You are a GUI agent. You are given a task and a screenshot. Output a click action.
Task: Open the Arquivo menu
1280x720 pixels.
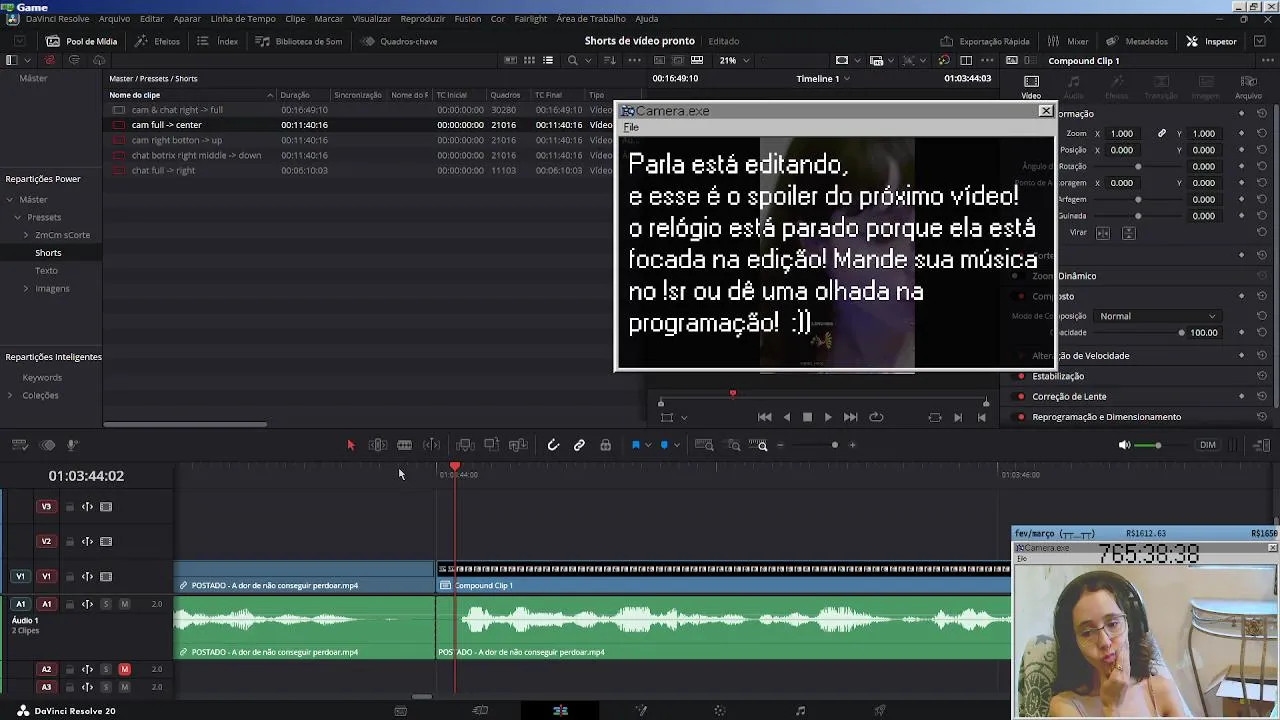(114, 19)
